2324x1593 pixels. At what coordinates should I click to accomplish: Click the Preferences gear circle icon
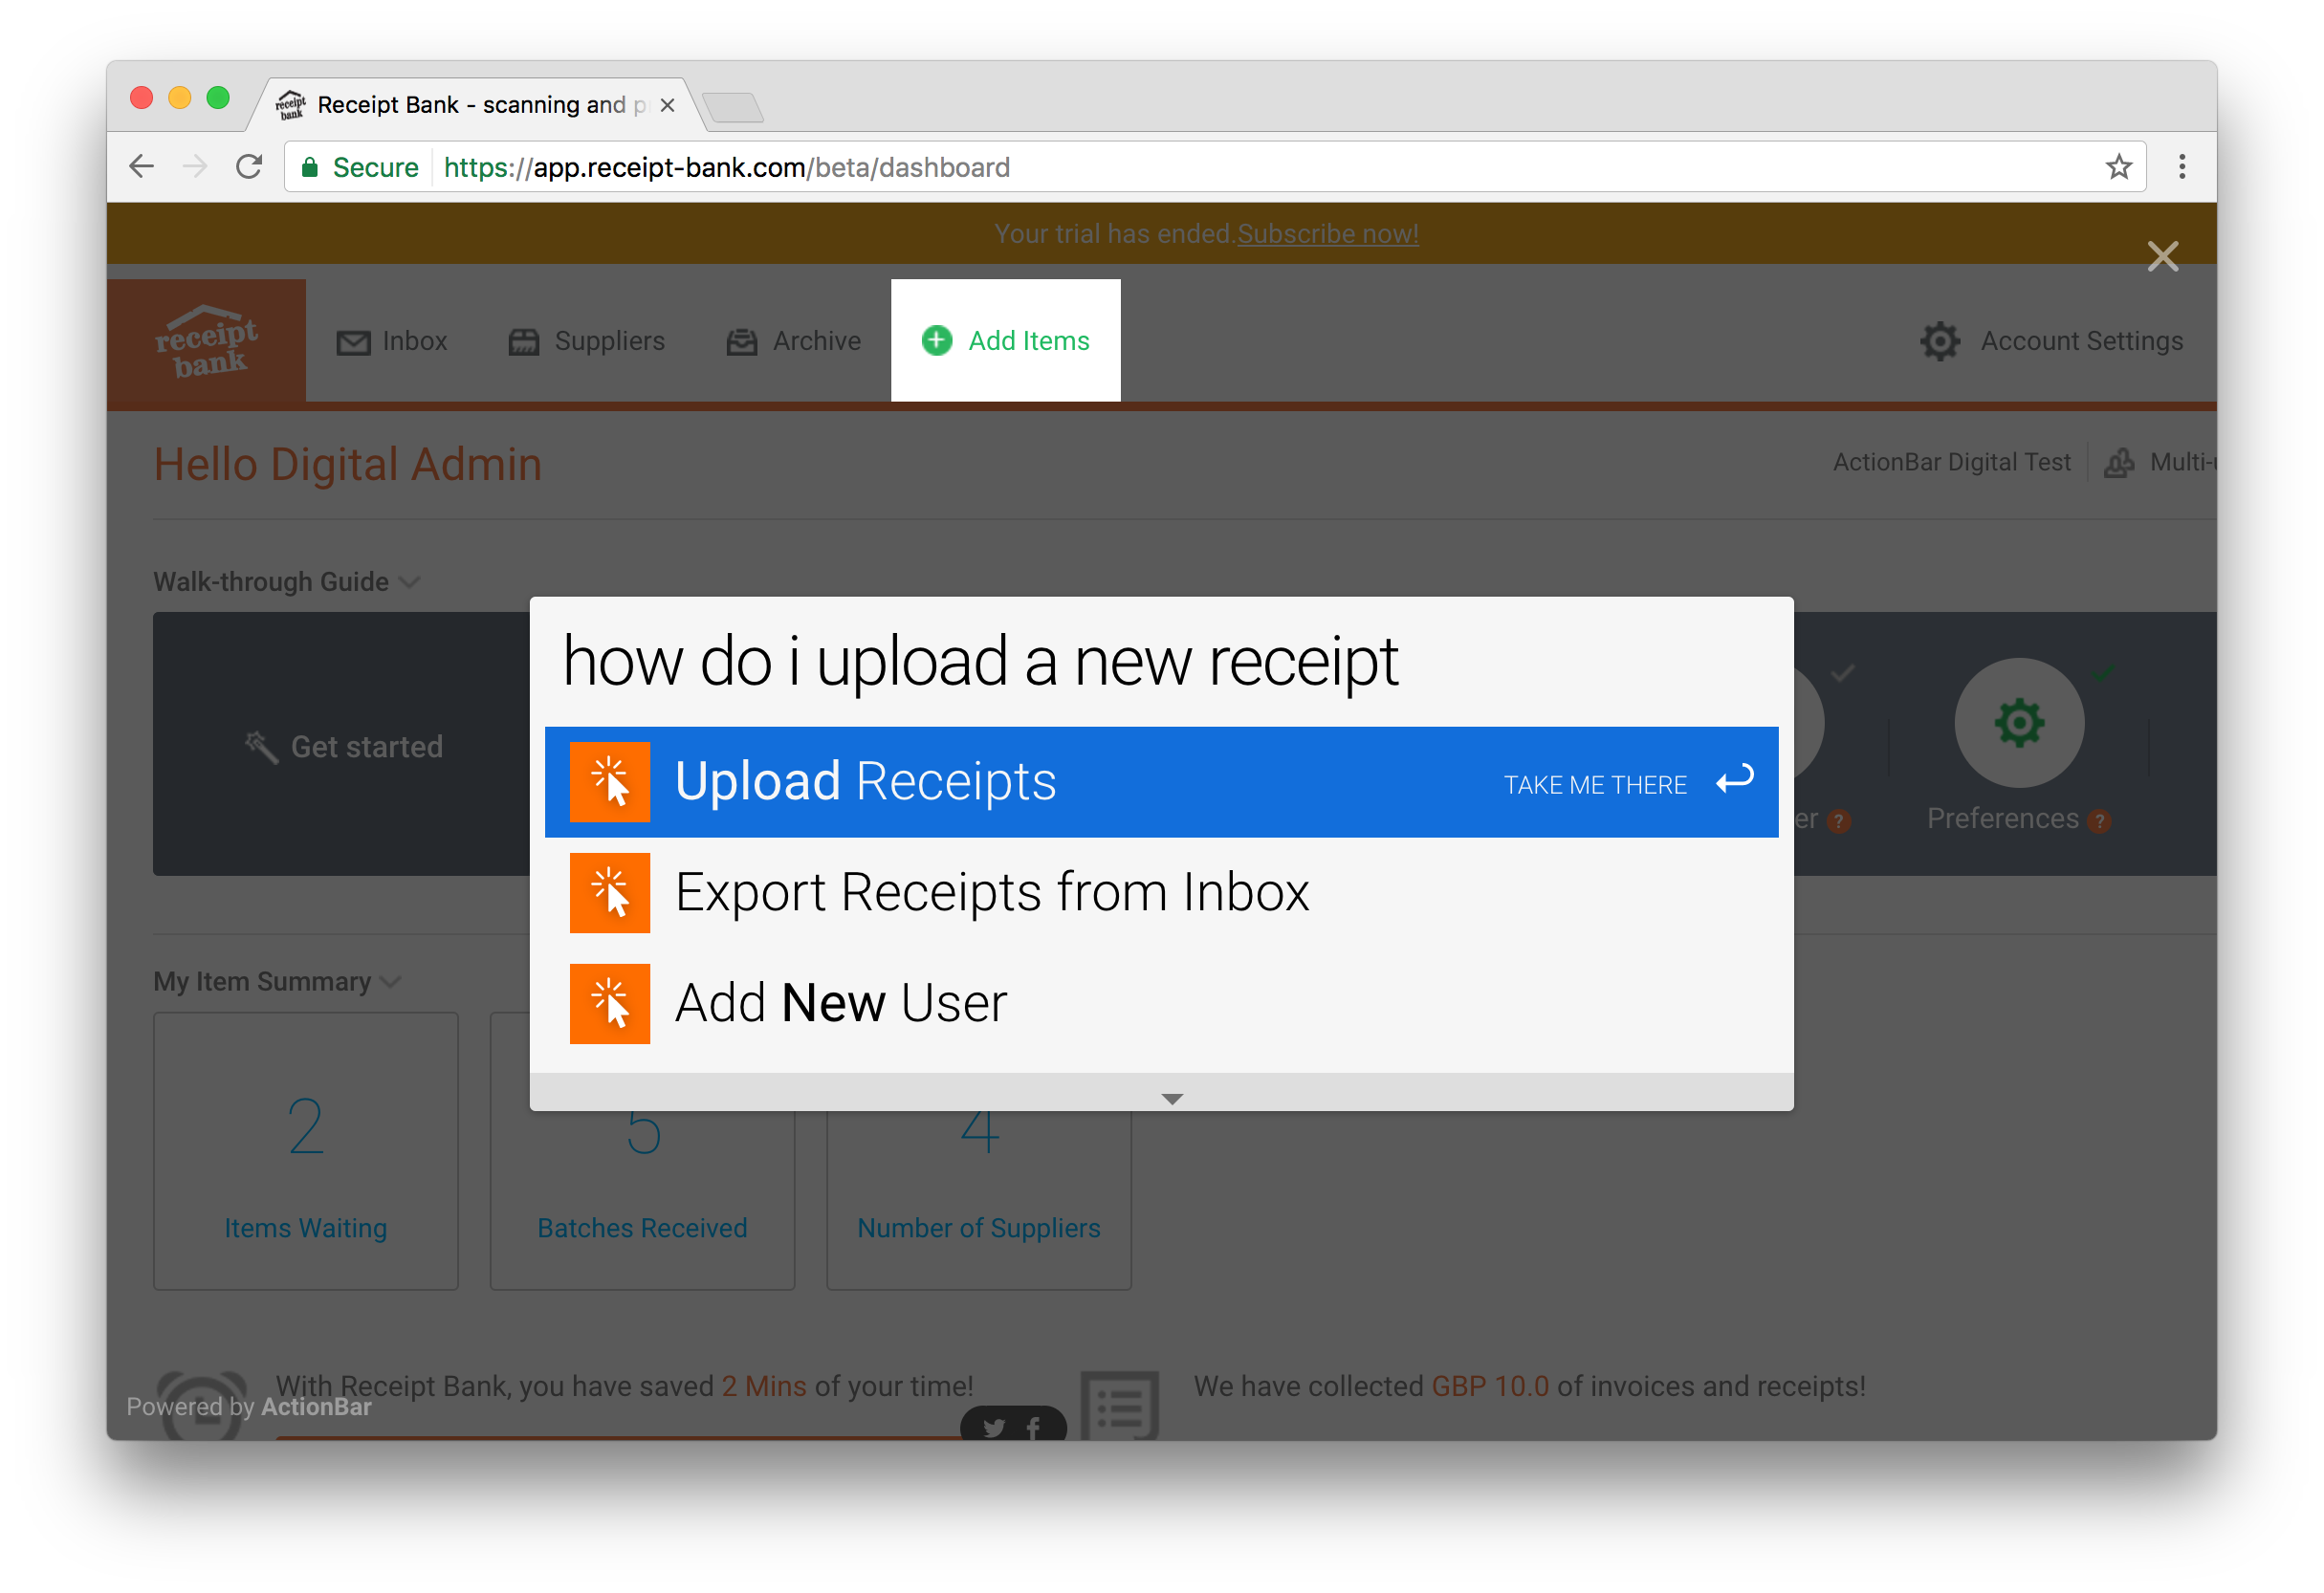coord(2018,722)
